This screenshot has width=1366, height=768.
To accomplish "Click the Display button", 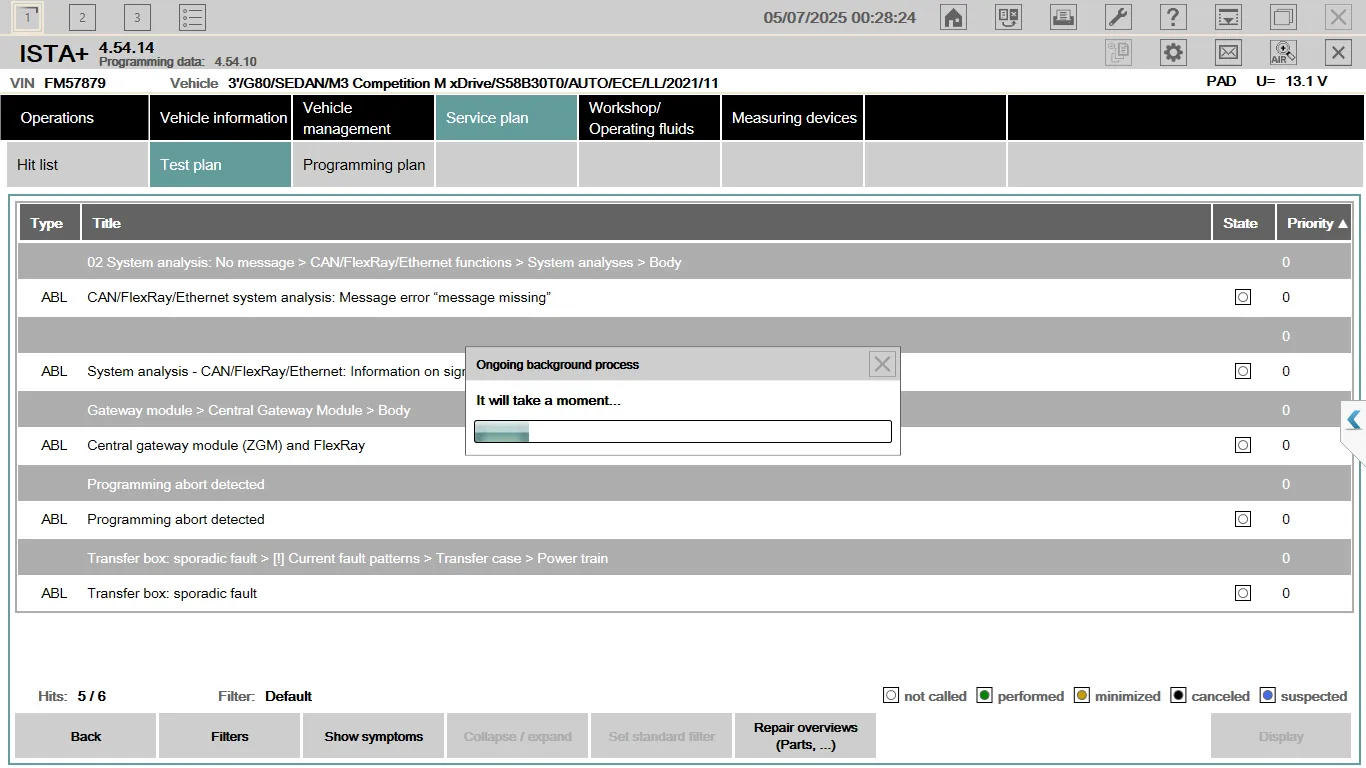I will (1280, 736).
